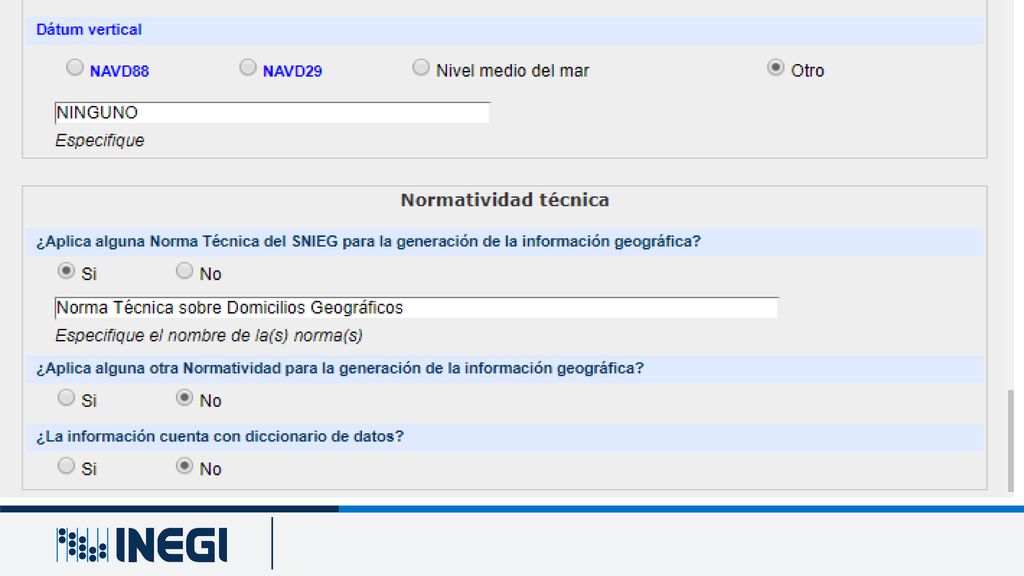The image size is (1024, 576).
Task: Click the Norma Técnica sobre Domicilios Geográficos field
Action: (x=417, y=308)
